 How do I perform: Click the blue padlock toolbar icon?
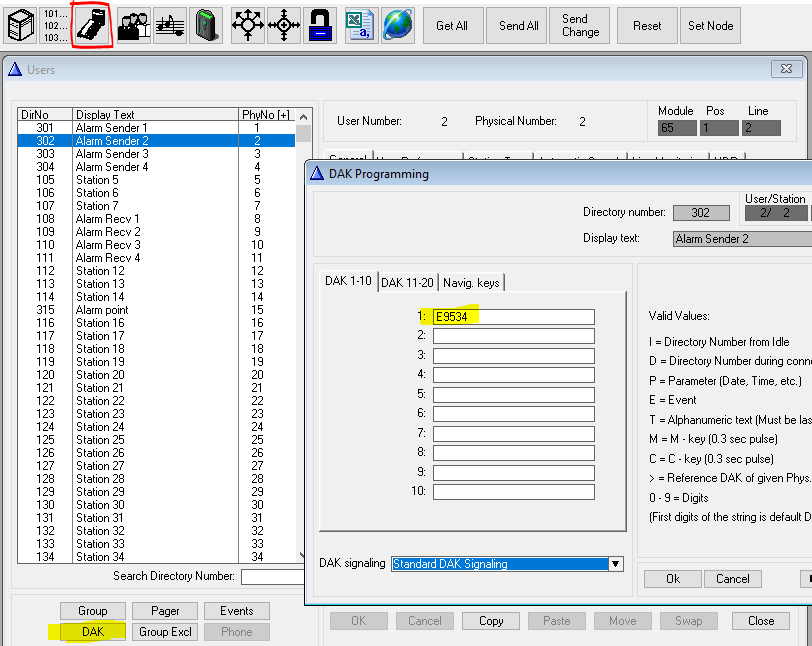[321, 25]
